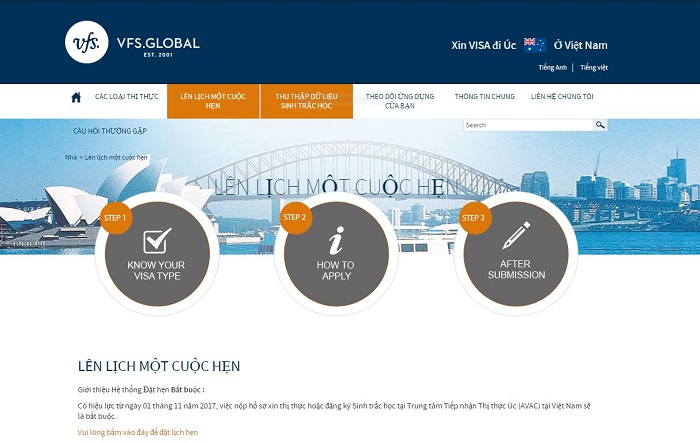Click the search magnifier button

(x=600, y=125)
